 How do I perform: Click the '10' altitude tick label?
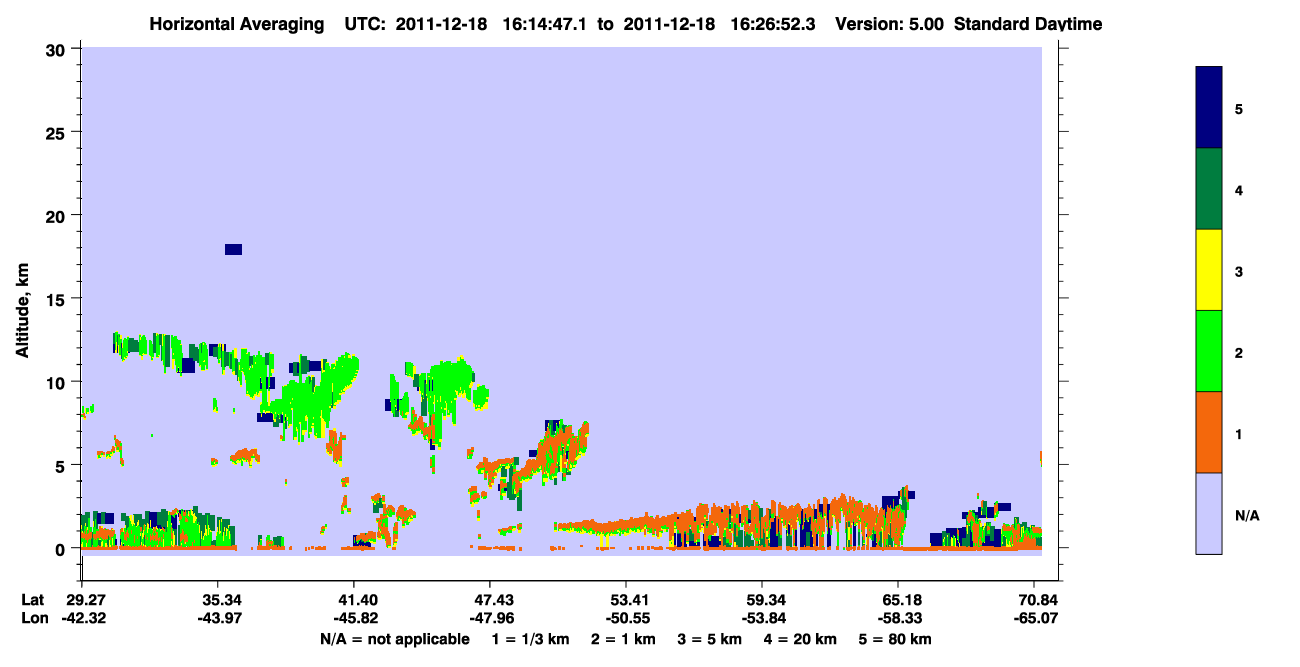tap(58, 382)
